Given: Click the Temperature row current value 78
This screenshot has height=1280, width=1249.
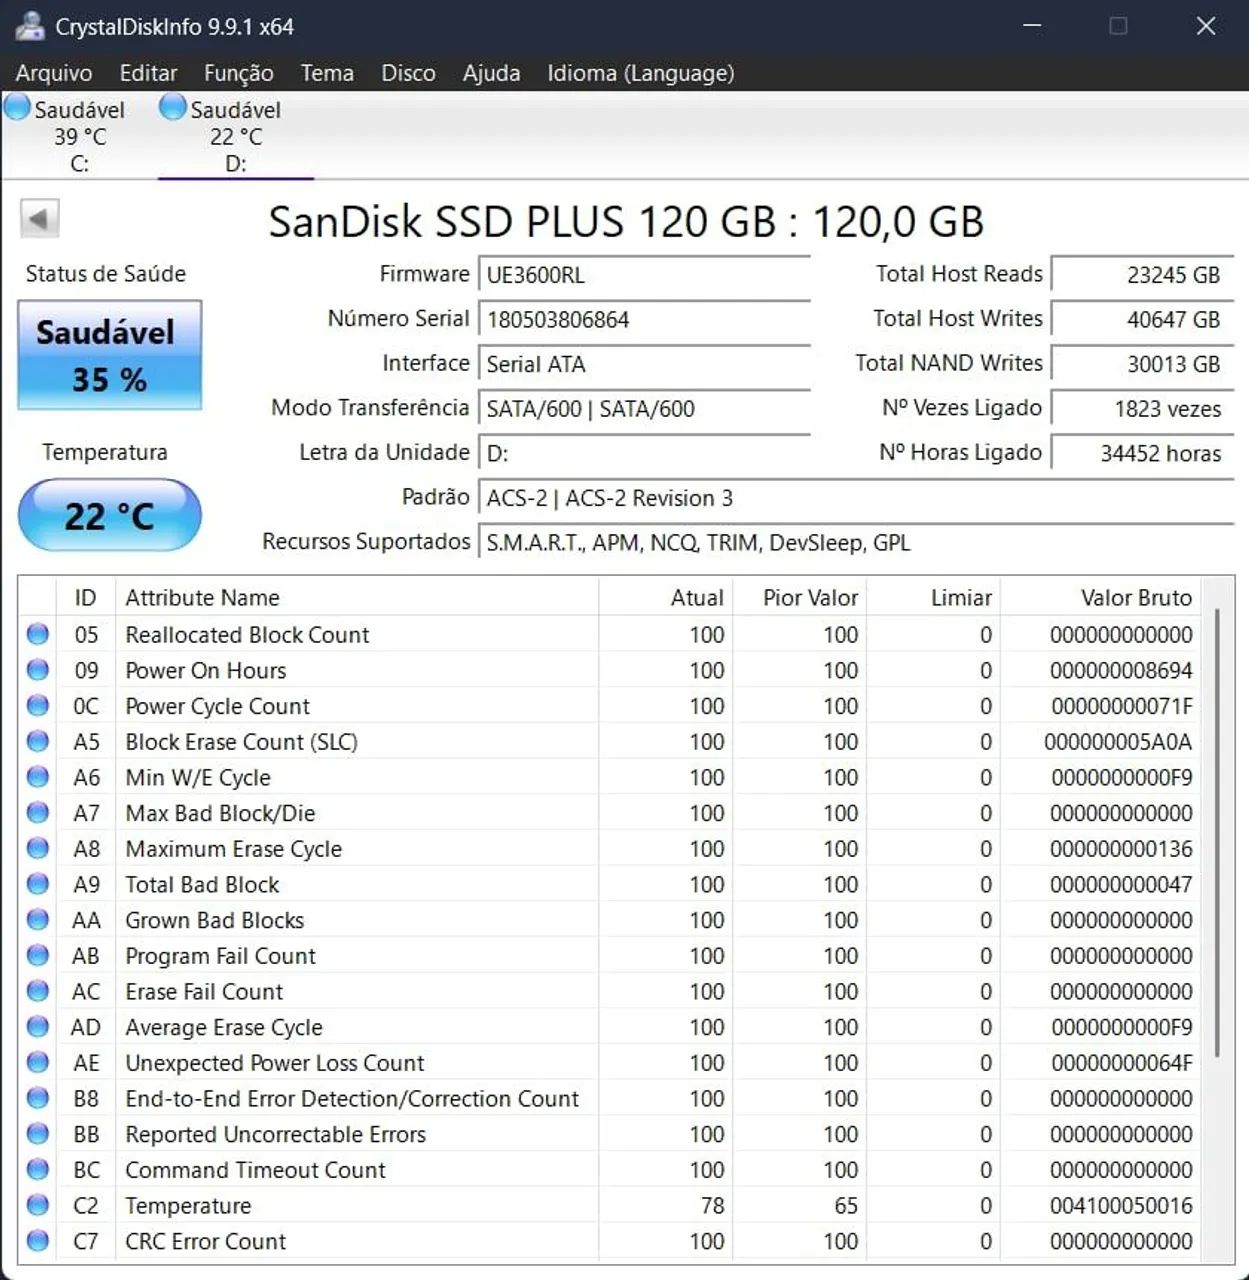Looking at the screenshot, I should point(712,1205).
